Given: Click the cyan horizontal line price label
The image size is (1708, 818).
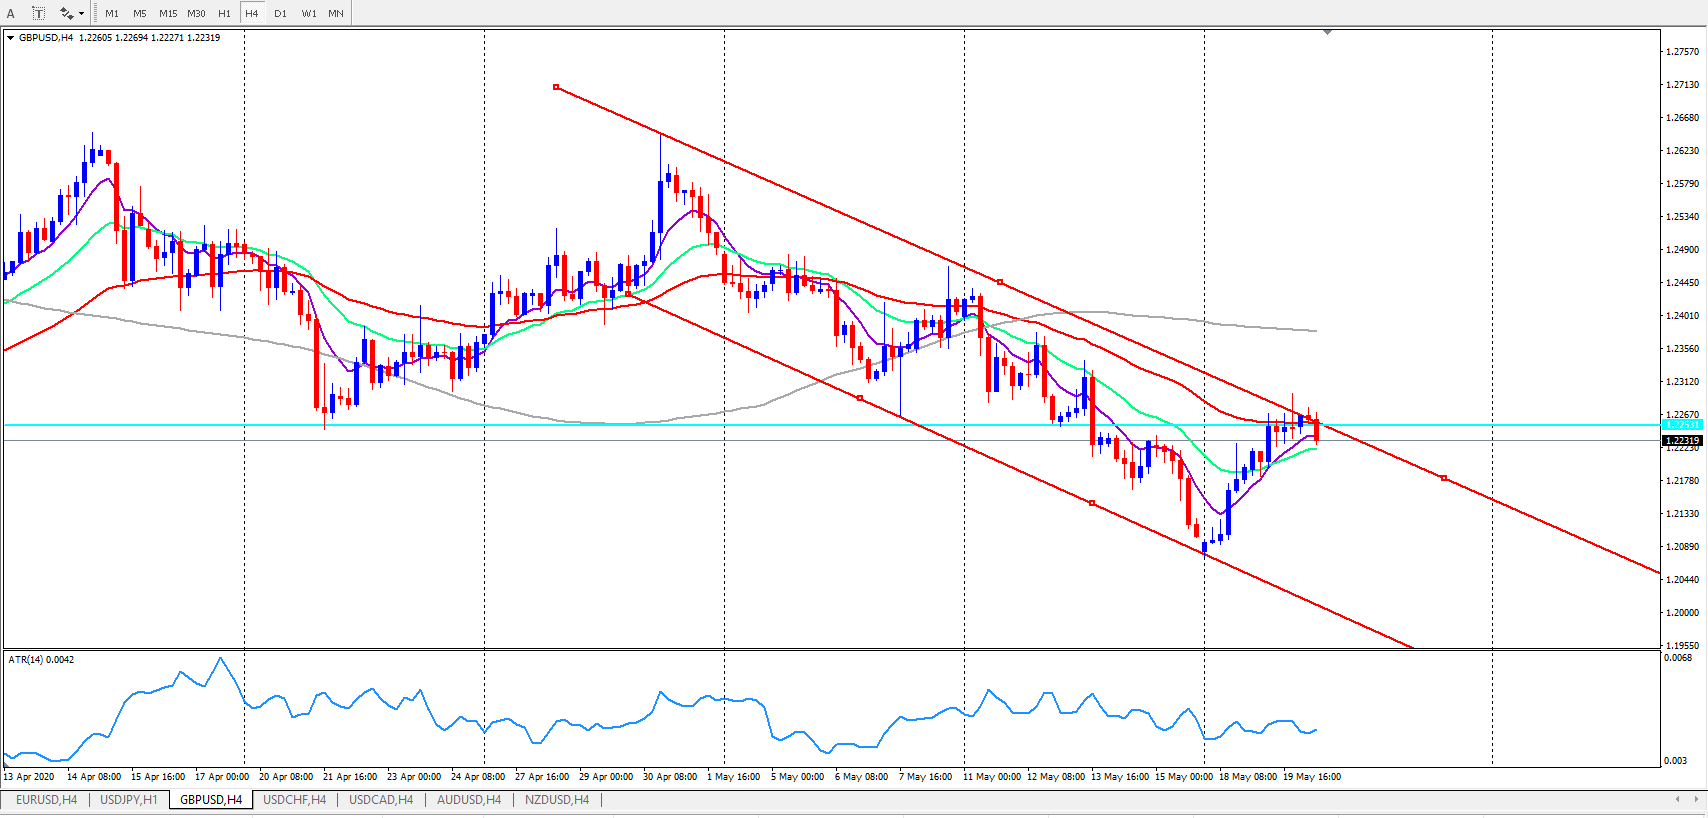Looking at the screenshot, I should coord(1681,425).
